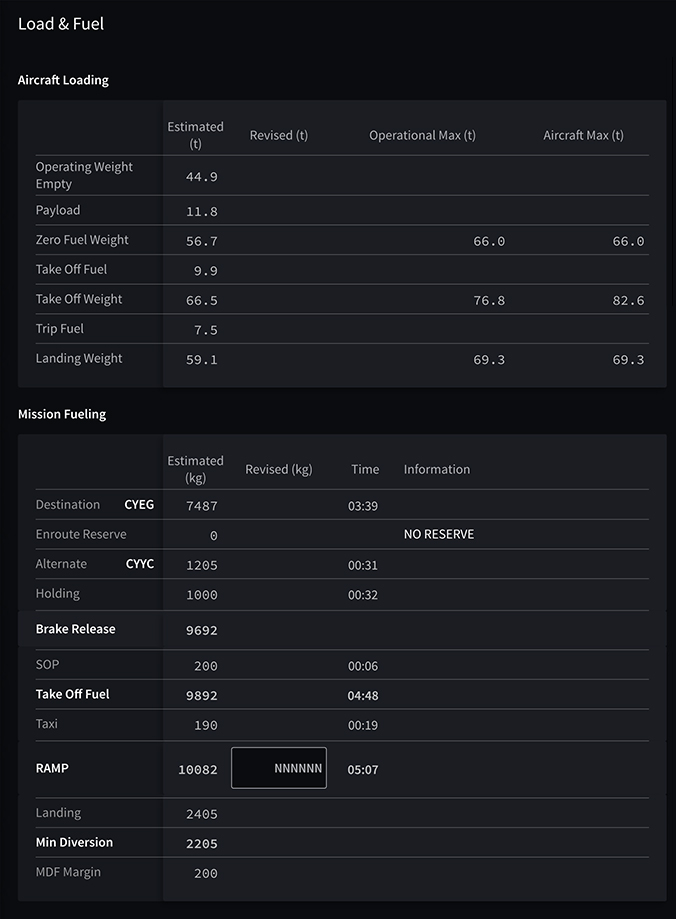The height and width of the screenshot is (919, 676).
Task: Select the Load & Fuel page title
Action: [x=61, y=23]
